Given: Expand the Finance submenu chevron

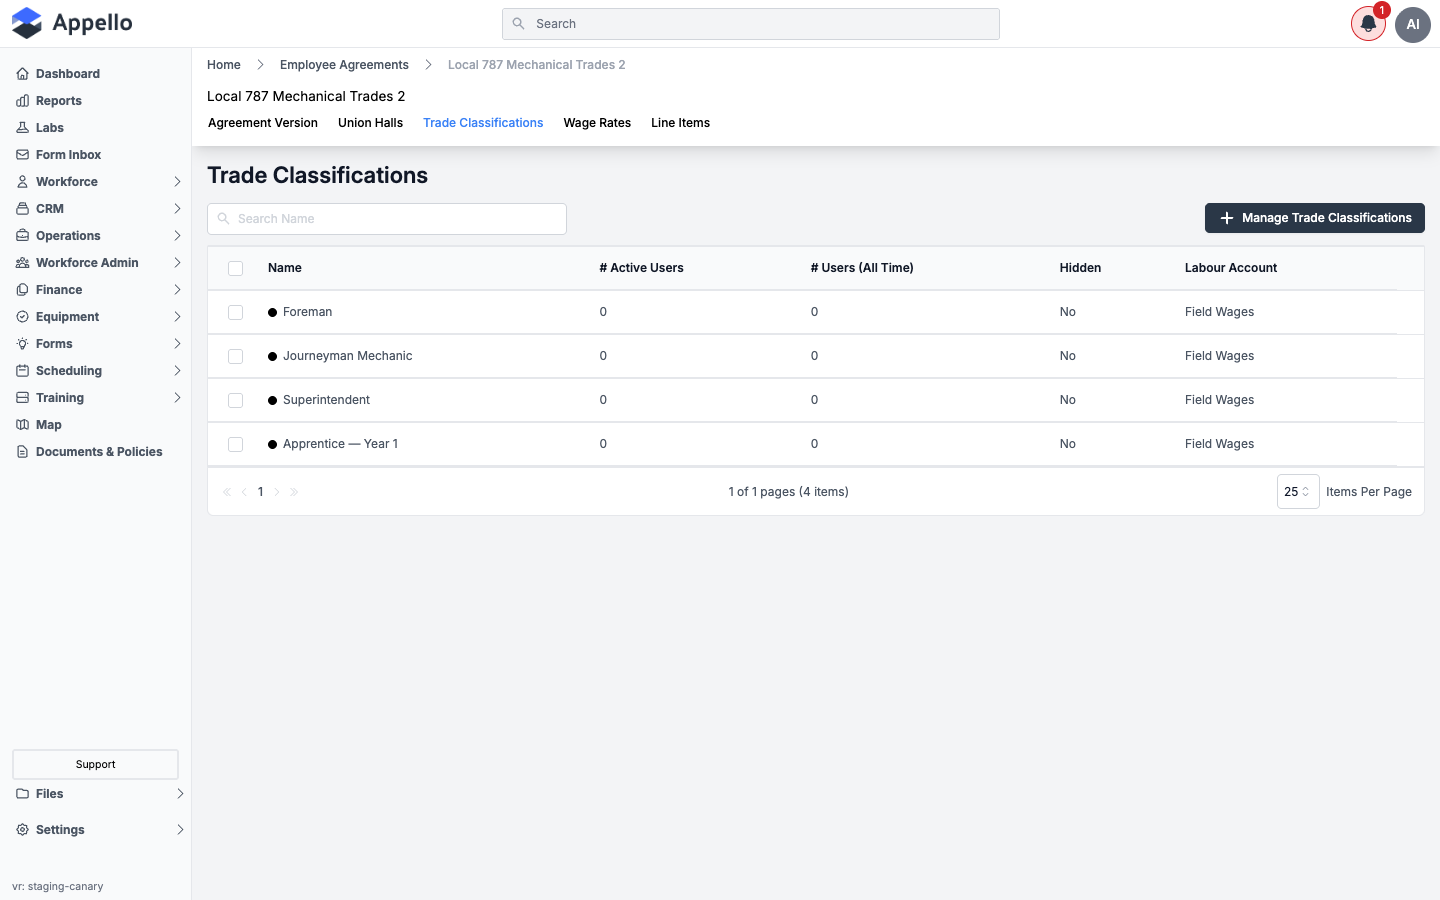Looking at the screenshot, I should click(177, 290).
